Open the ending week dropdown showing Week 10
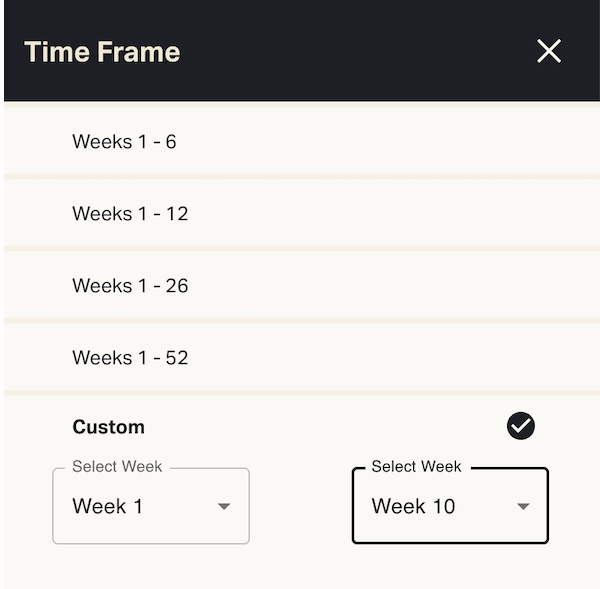 click(450, 506)
